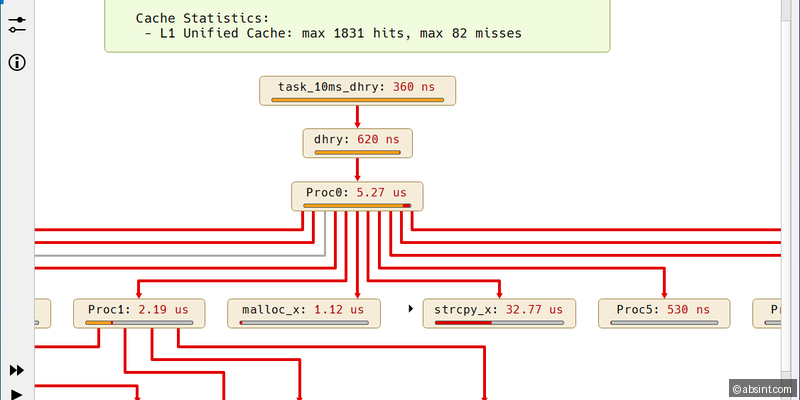Click the progress bar under Proc0
Viewport: 800px width, 400px height.
click(357, 206)
